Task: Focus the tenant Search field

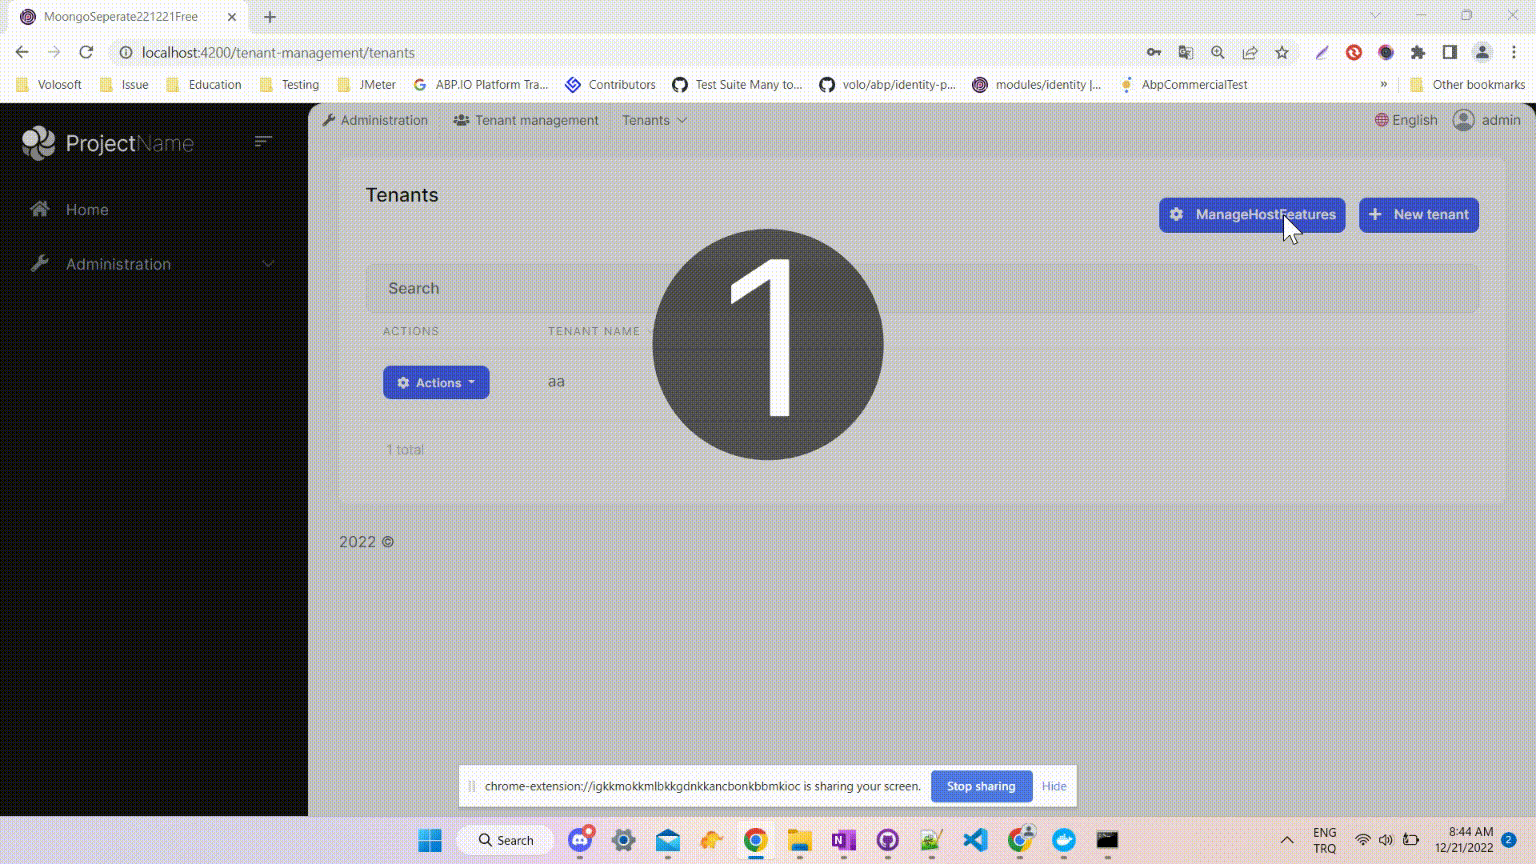Action: 922,288
